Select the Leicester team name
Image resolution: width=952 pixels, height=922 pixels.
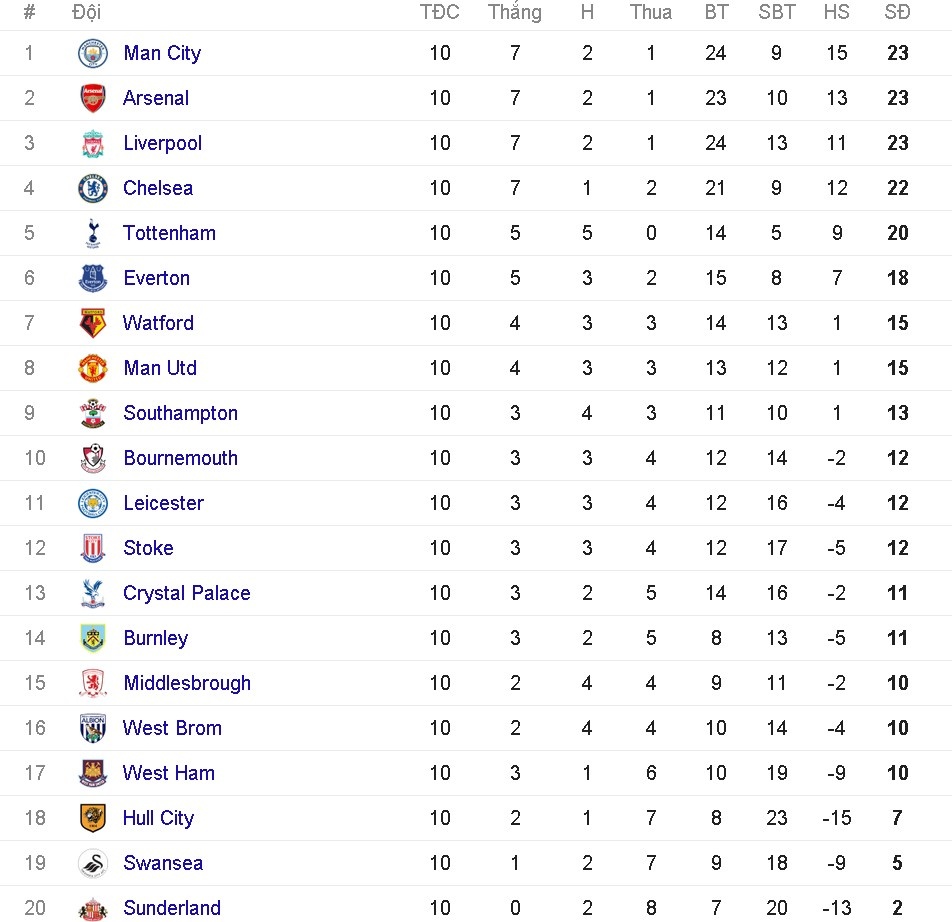[x=163, y=503]
